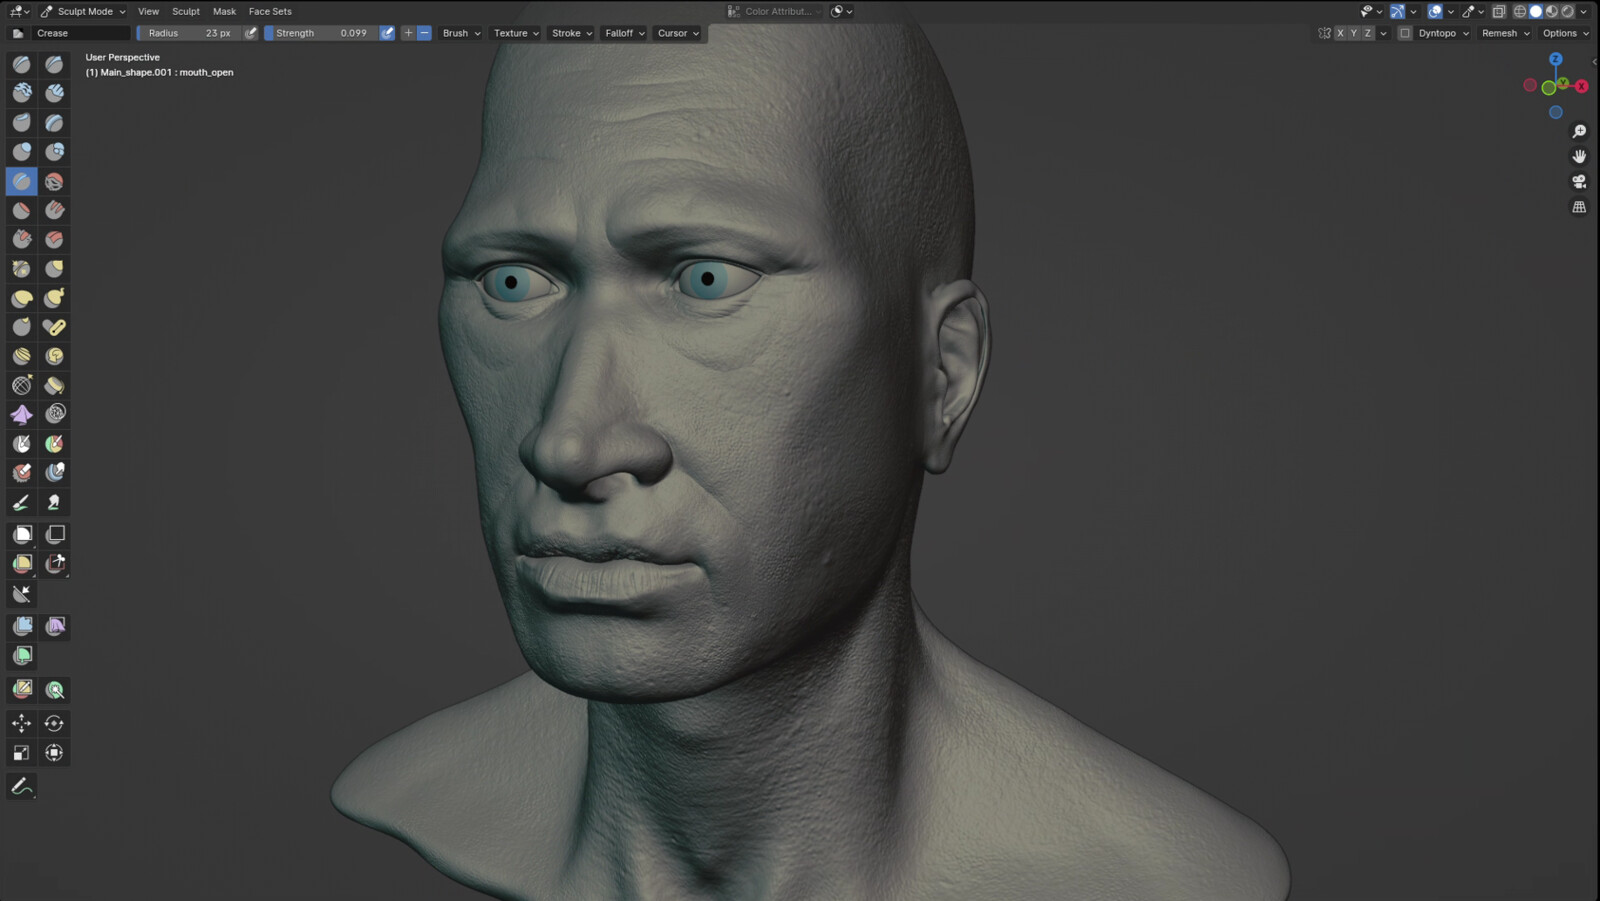This screenshot has width=1600, height=901.
Task: Open the Sculpt menu
Action: point(186,11)
